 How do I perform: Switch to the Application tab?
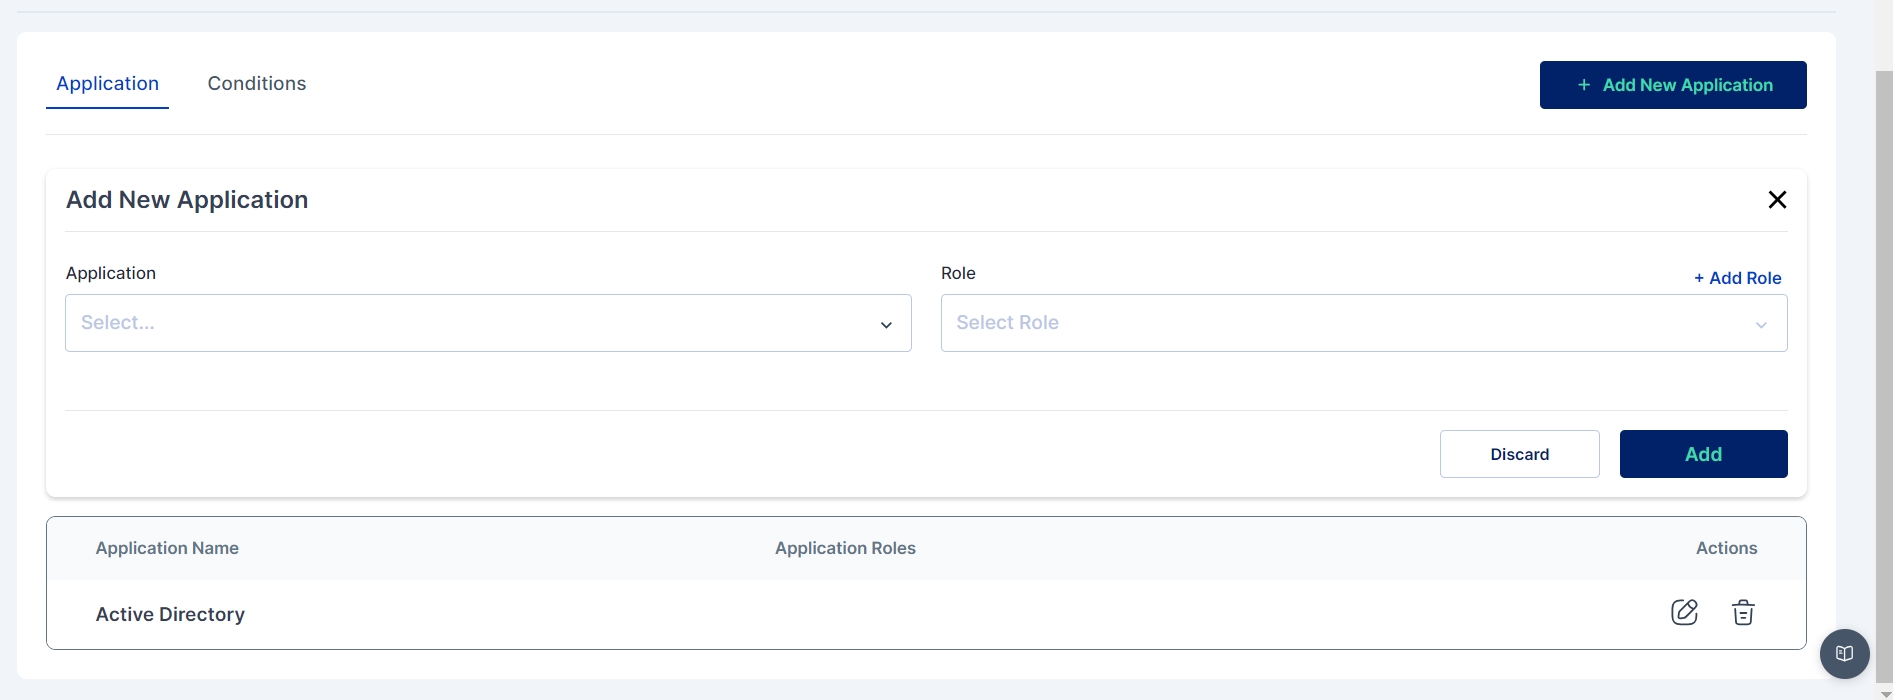tap(107, 84)
